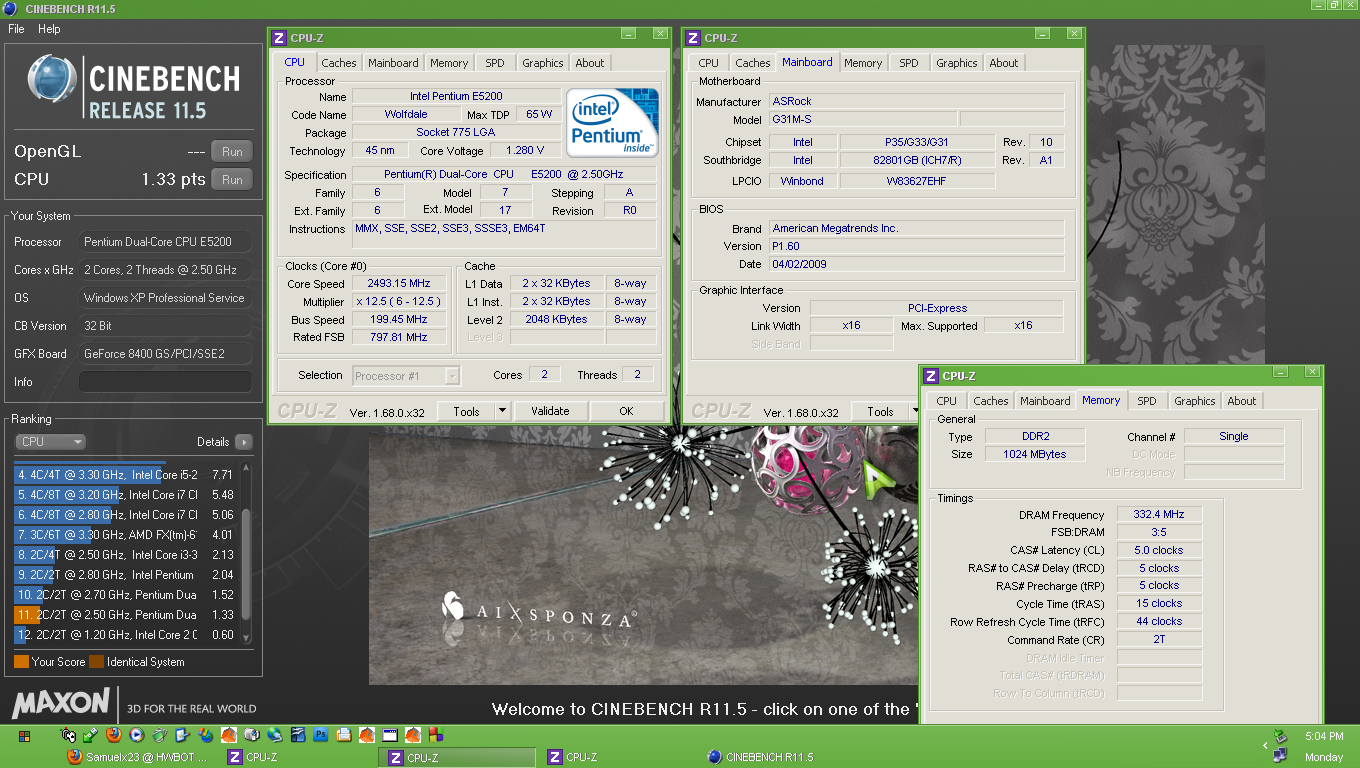Click Validate in CPU-Z CPU window
Viewport: 1360px width, 768px height.
[x=550, y=411]
